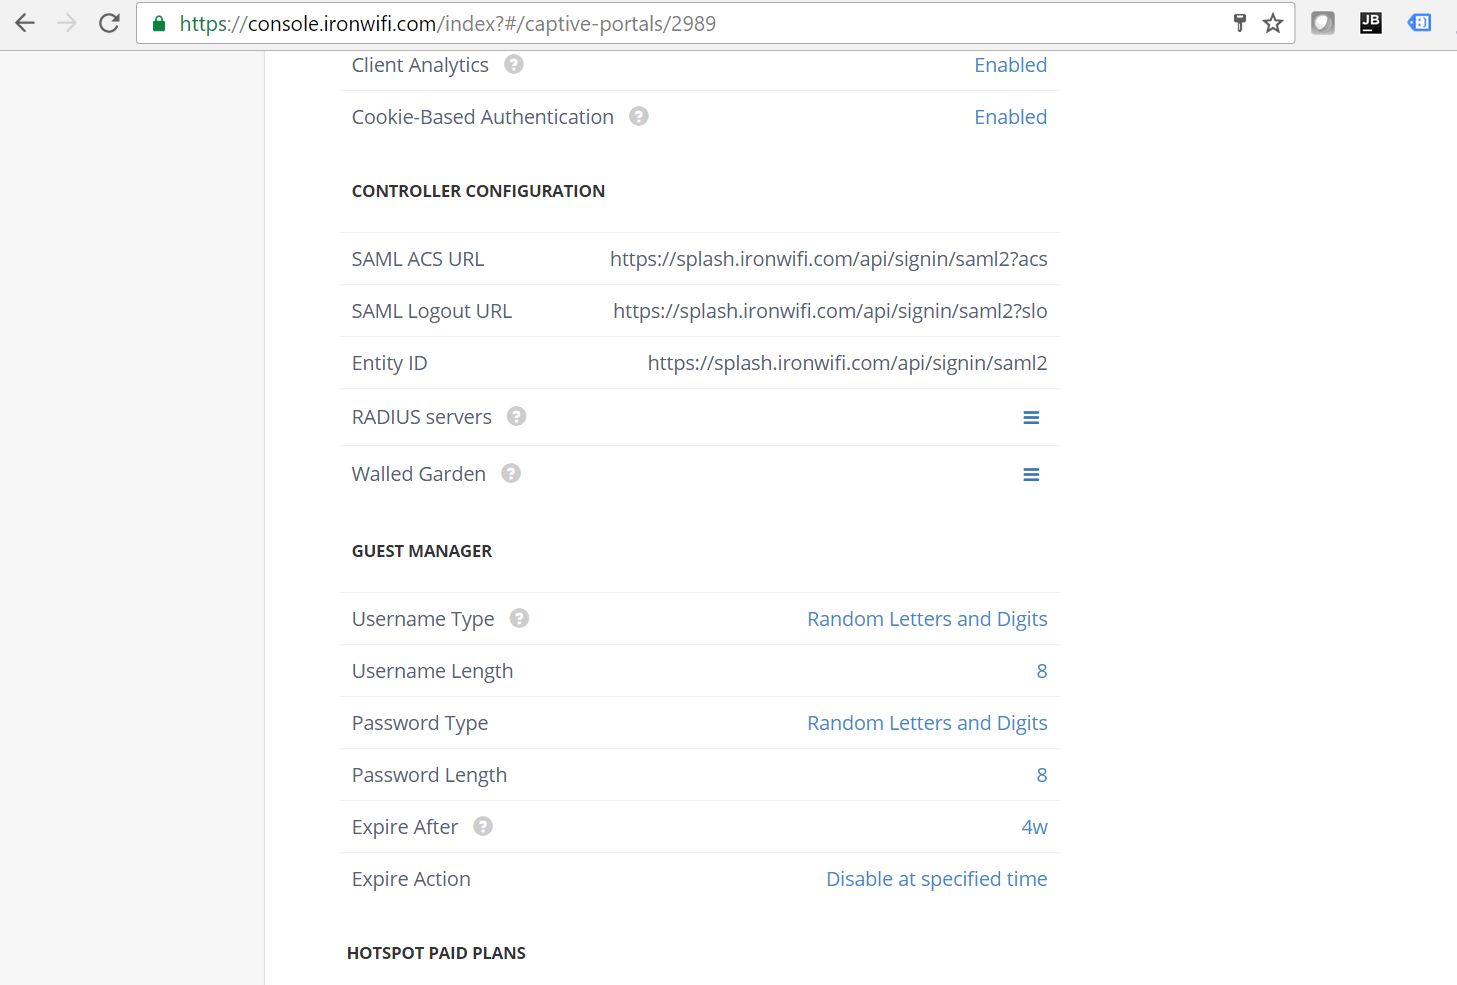Image resolution: width=1457 pixels, height=985 pixels.
Task: Click the Expire After help icon
Action: click(482, 826)
